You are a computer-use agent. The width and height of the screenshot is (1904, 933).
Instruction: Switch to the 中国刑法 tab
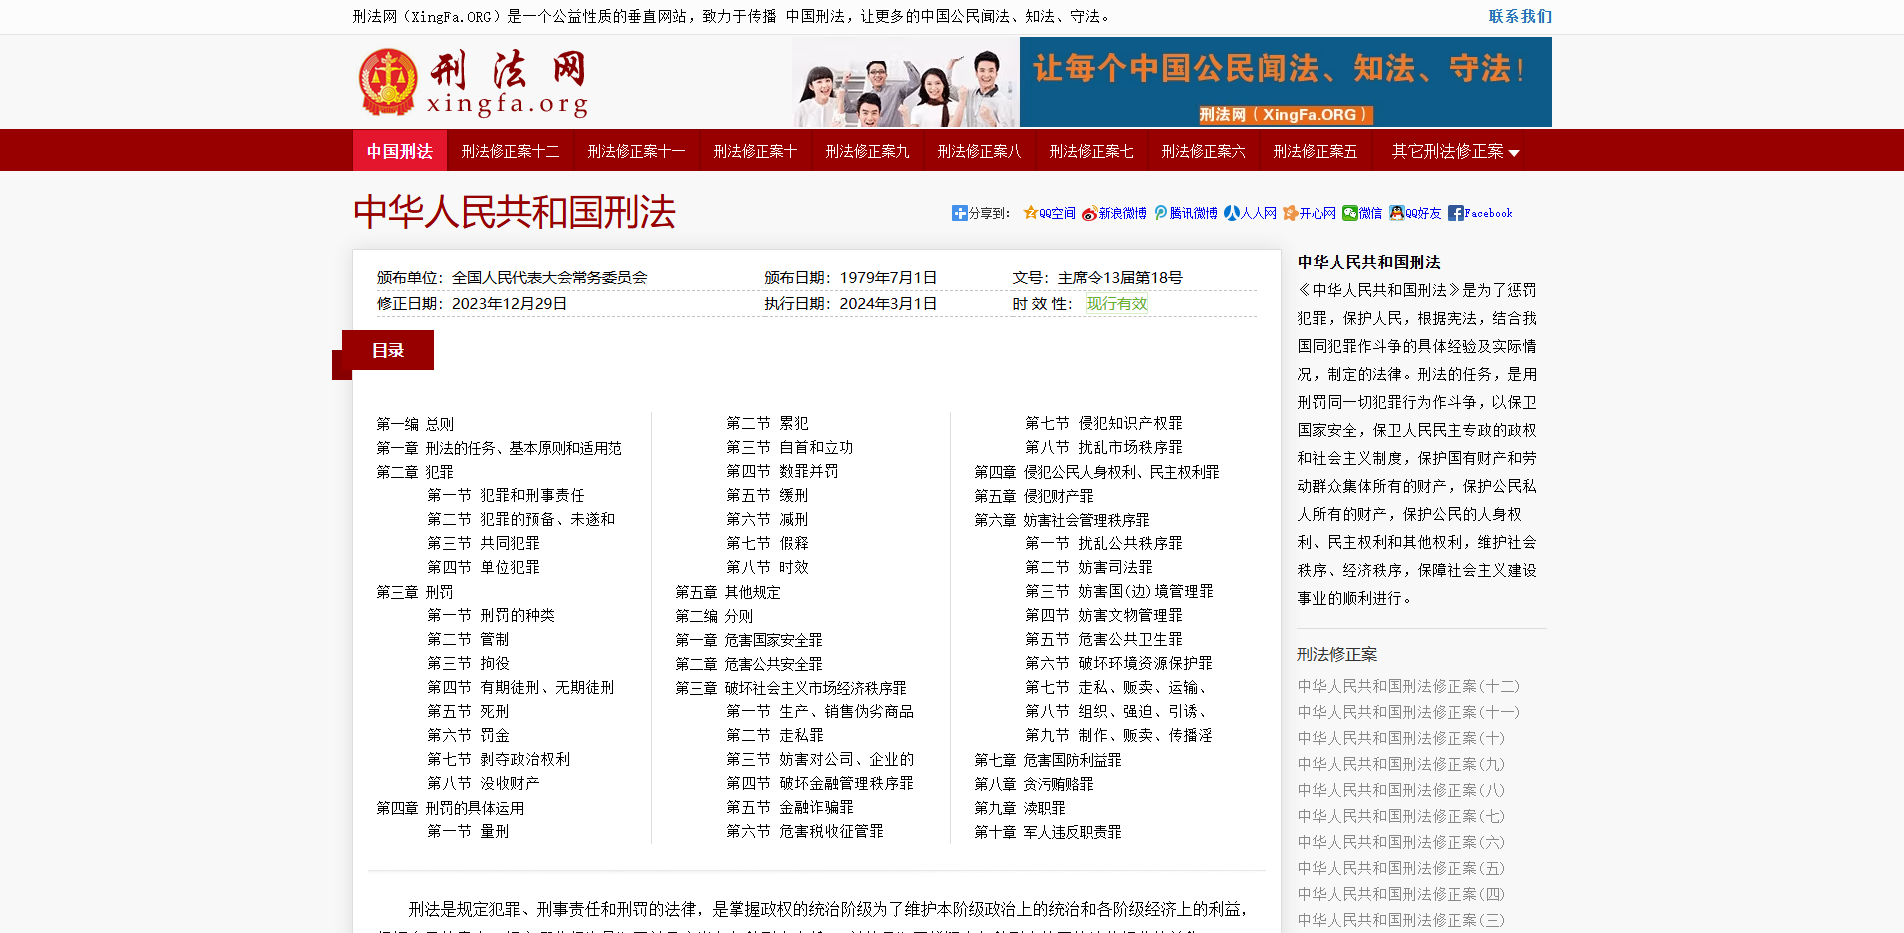pyautogui.click(x=399, y=150)
